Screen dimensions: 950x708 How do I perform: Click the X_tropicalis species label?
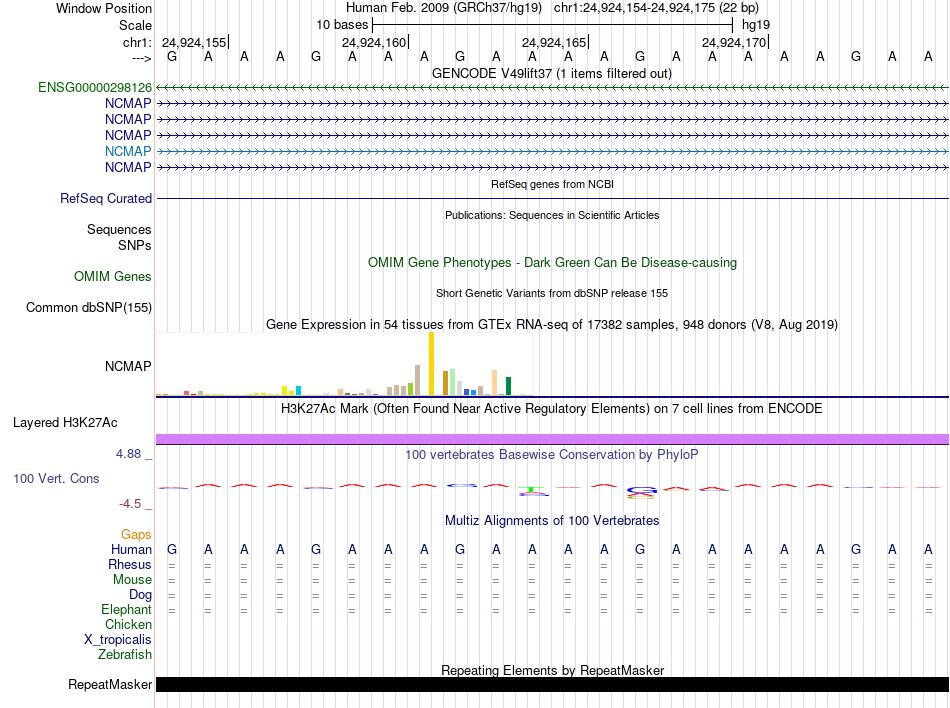pyautogui.click(x=118, y=640)
